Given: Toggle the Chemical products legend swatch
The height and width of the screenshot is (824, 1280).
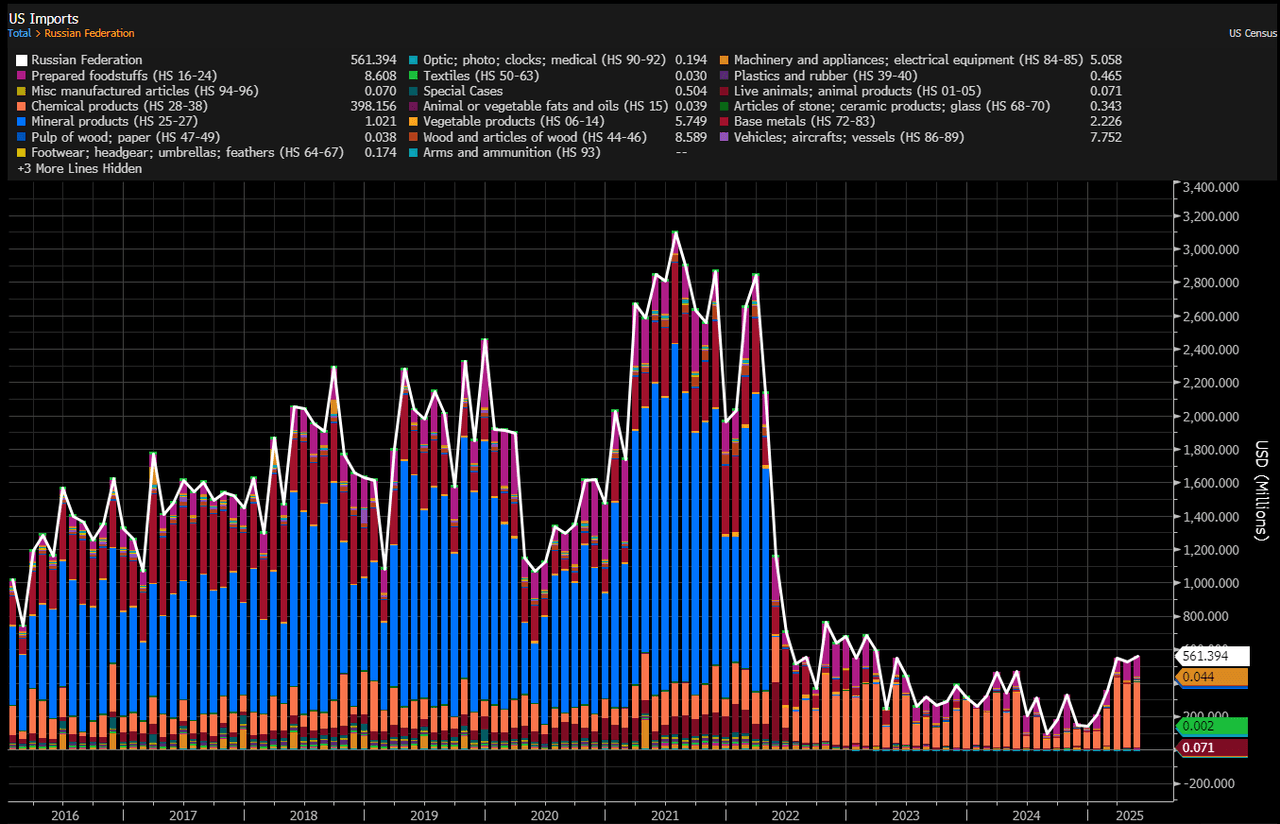Looking at the screenshot, I should [22, 106].
